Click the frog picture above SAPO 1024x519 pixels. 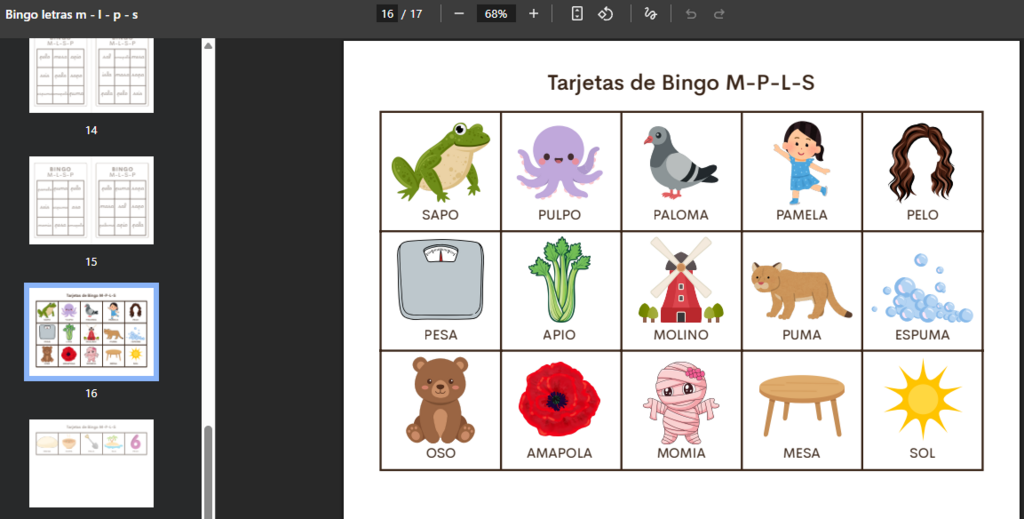coord(440,161)
